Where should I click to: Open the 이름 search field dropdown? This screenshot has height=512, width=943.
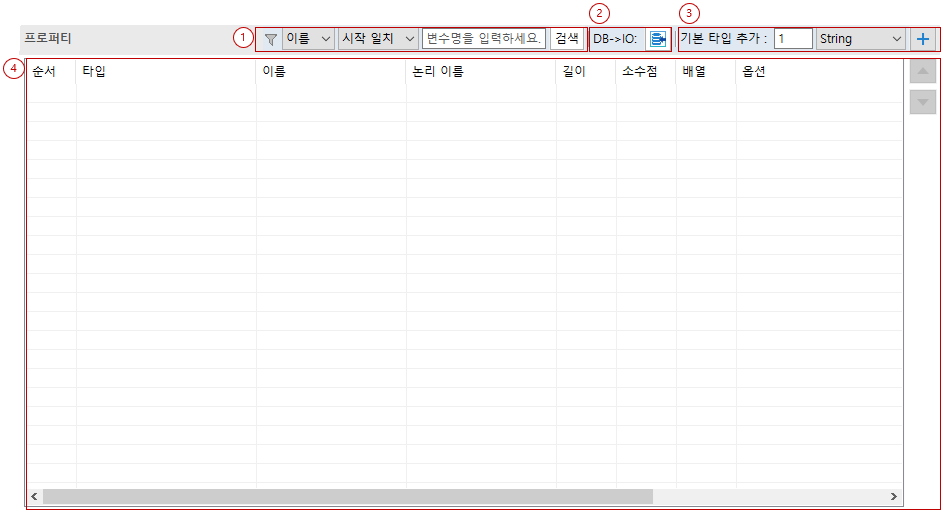[x=309, y=39]
